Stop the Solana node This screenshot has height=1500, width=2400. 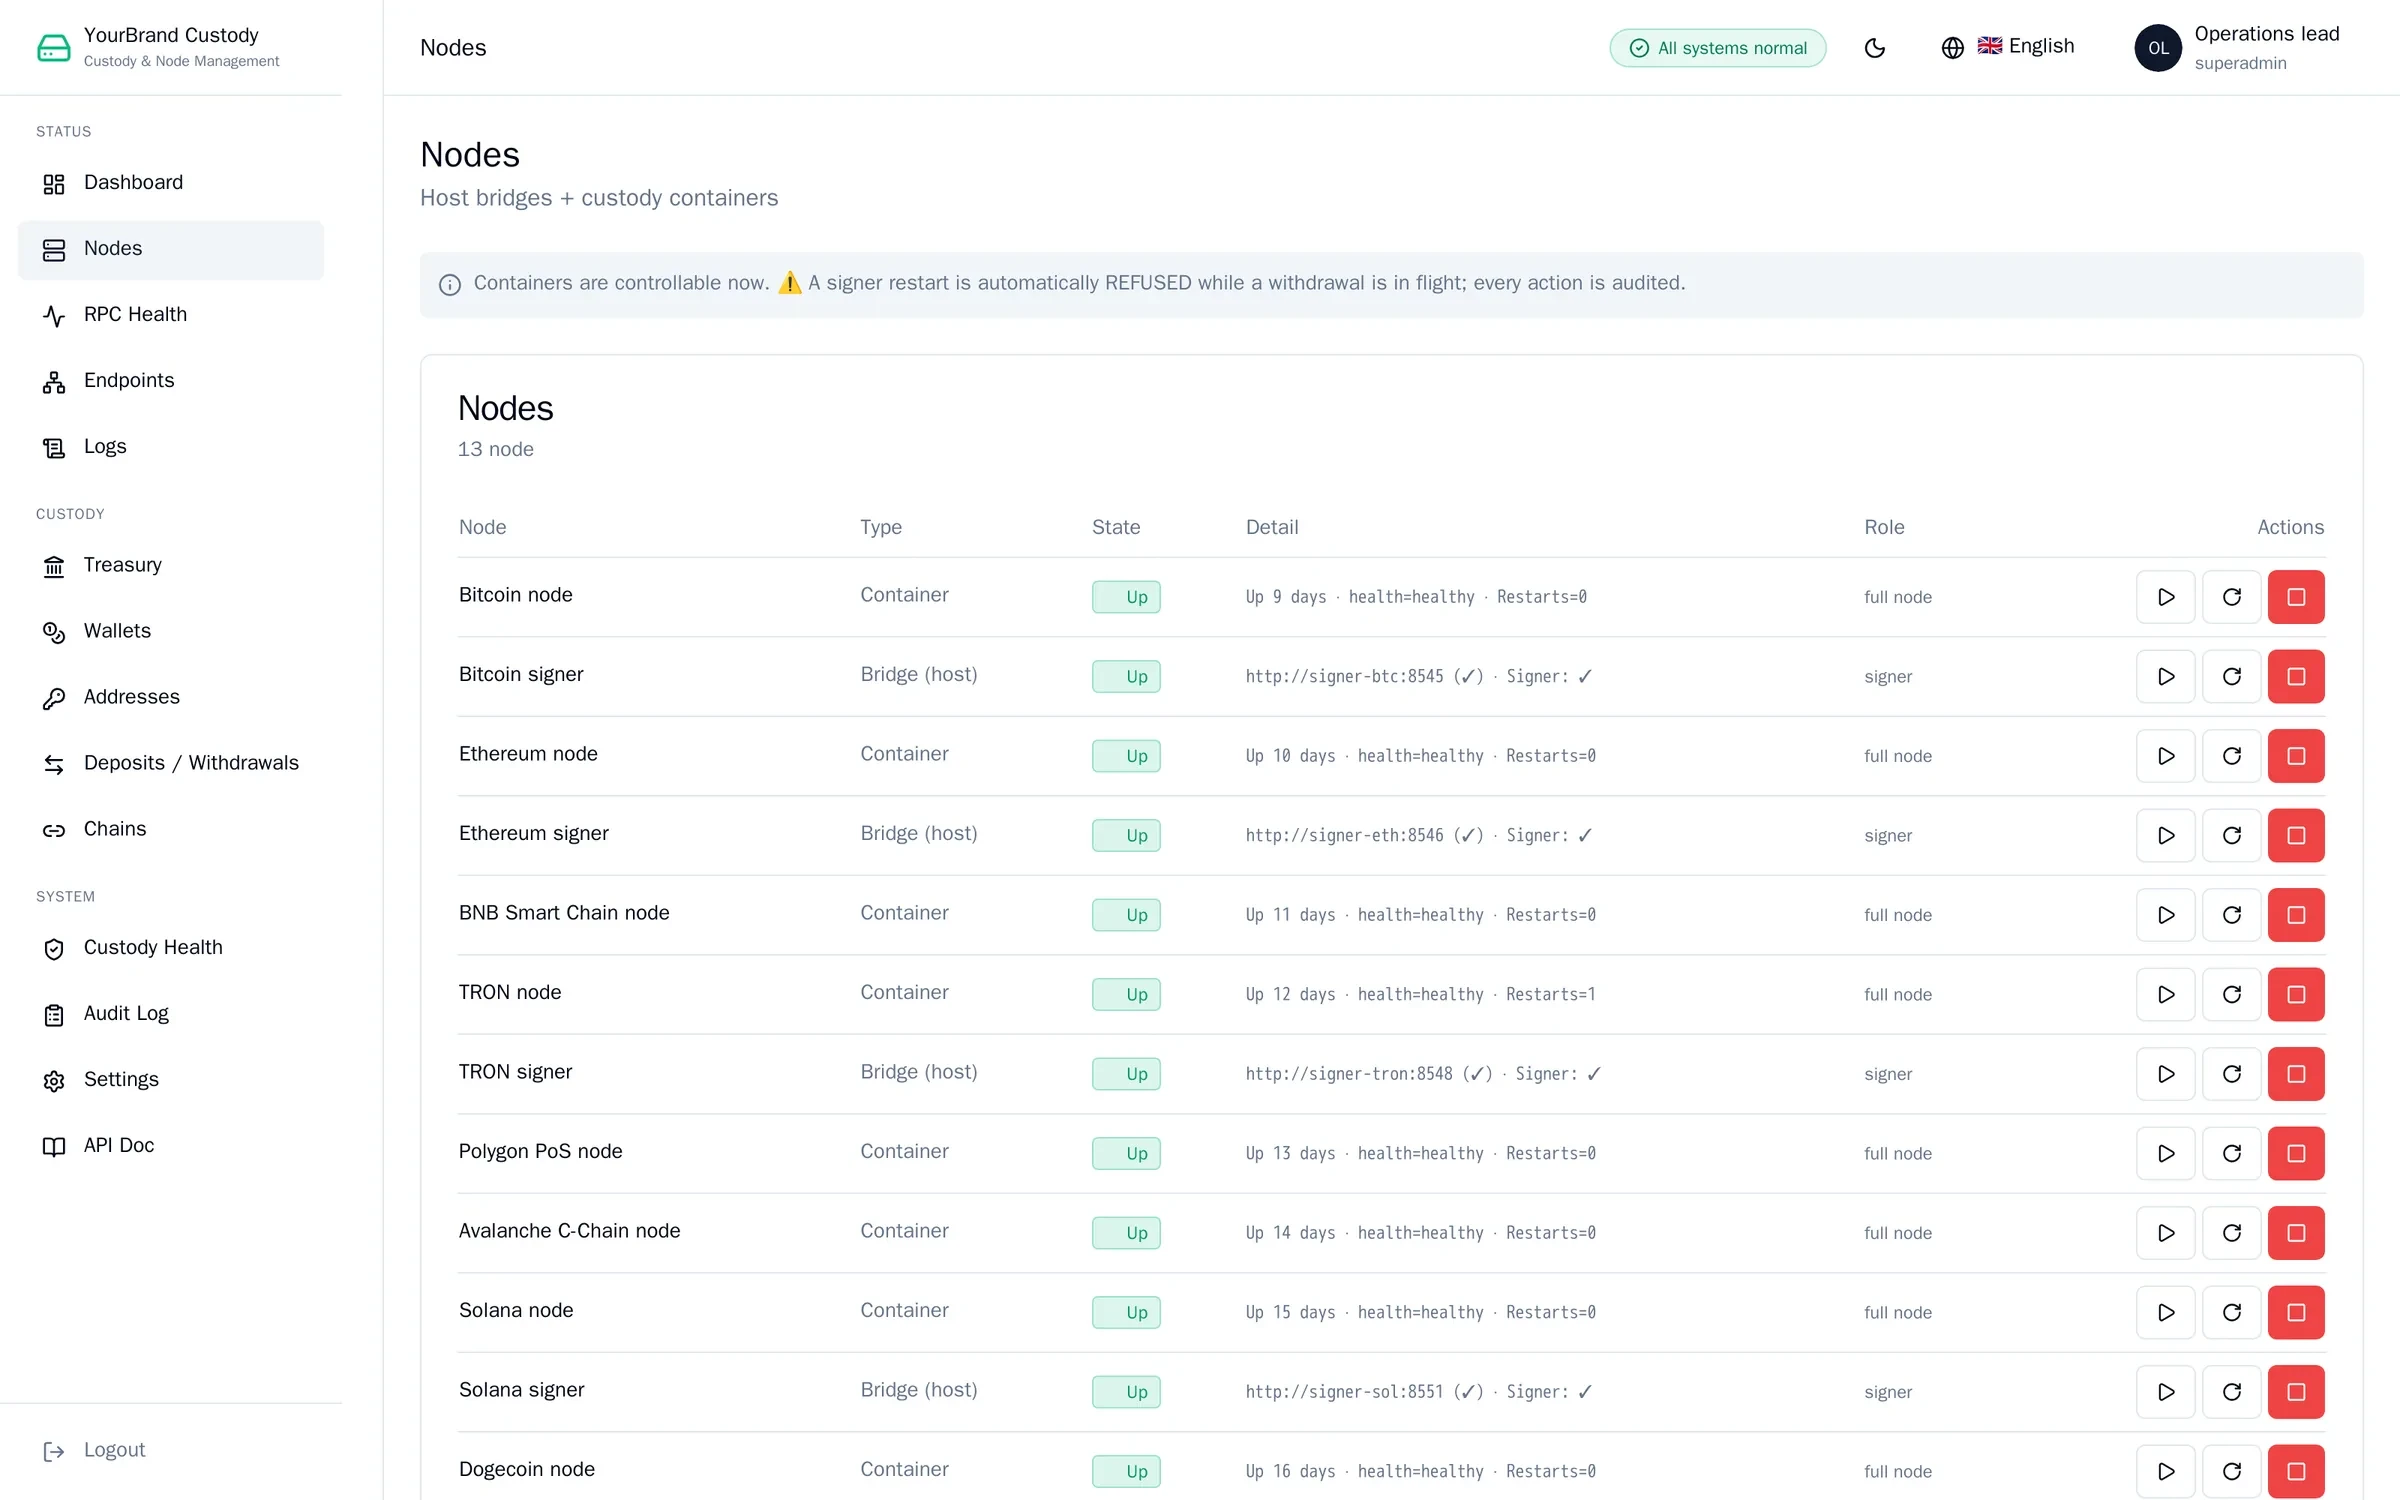coord(2296,1312)
